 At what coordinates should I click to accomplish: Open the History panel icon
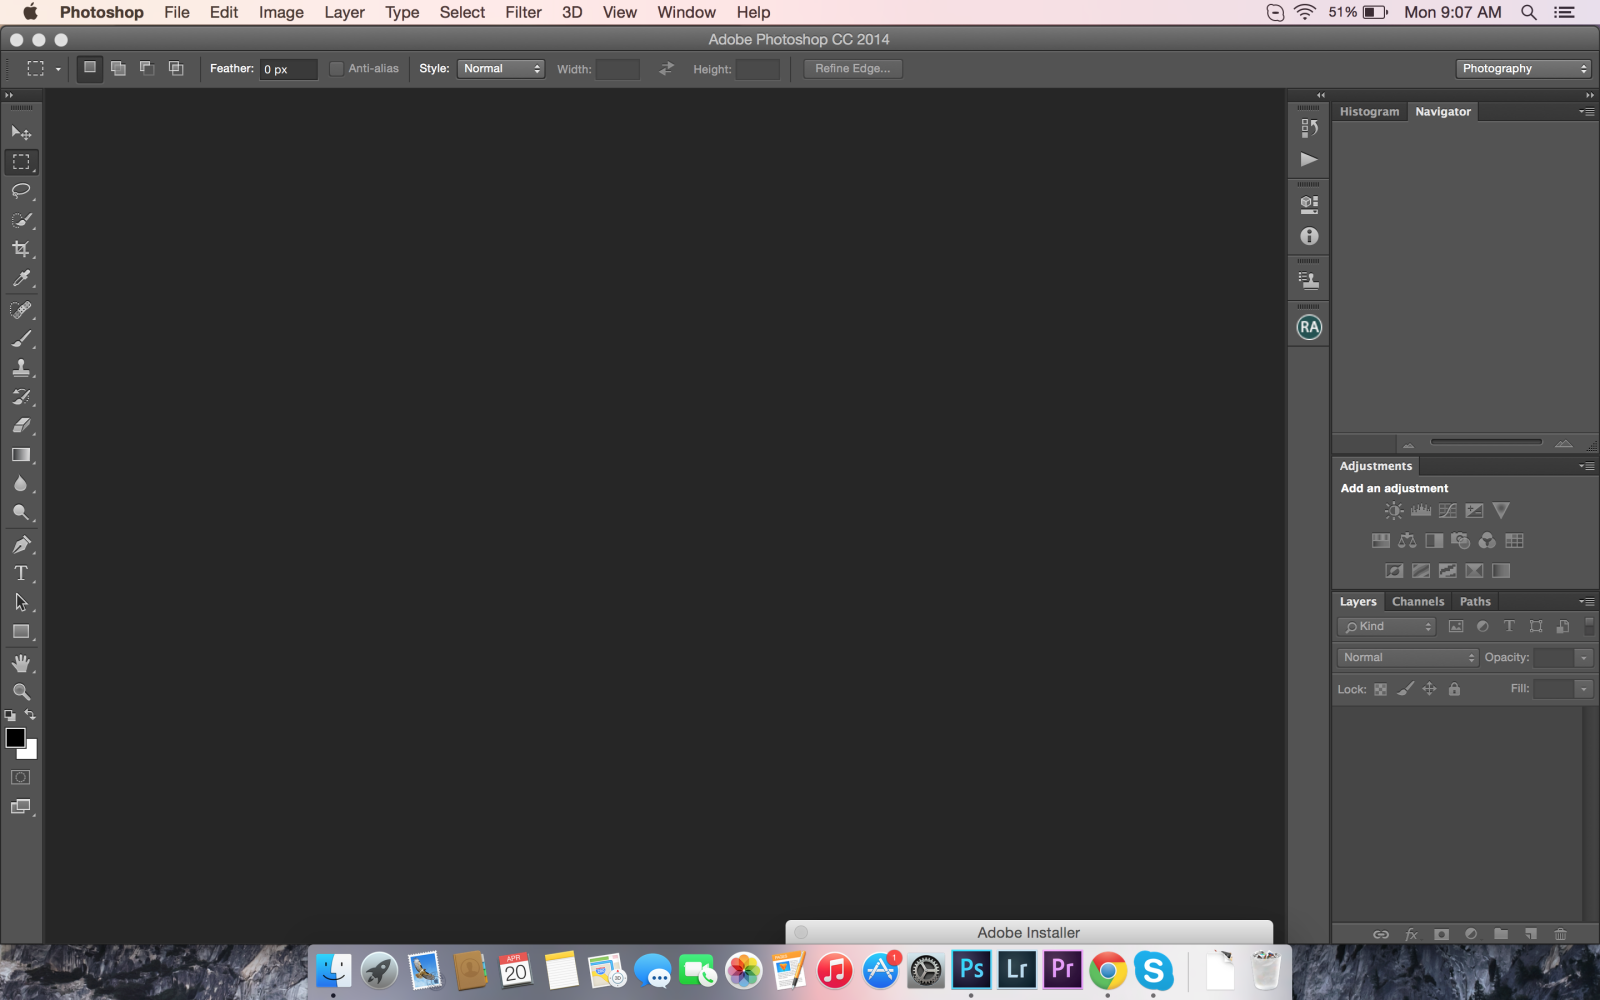1309,127
